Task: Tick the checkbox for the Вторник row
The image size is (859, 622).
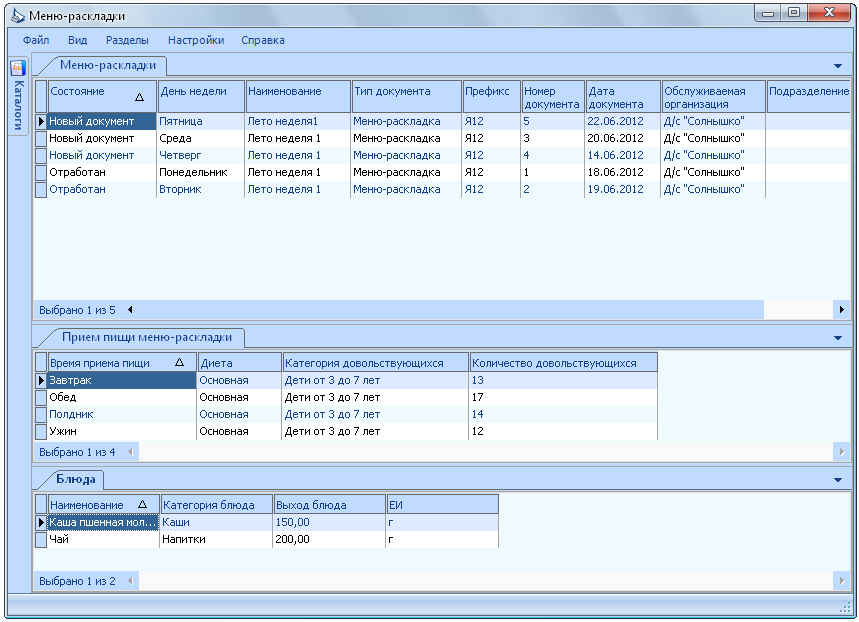Action: click(x=41, y=190)
